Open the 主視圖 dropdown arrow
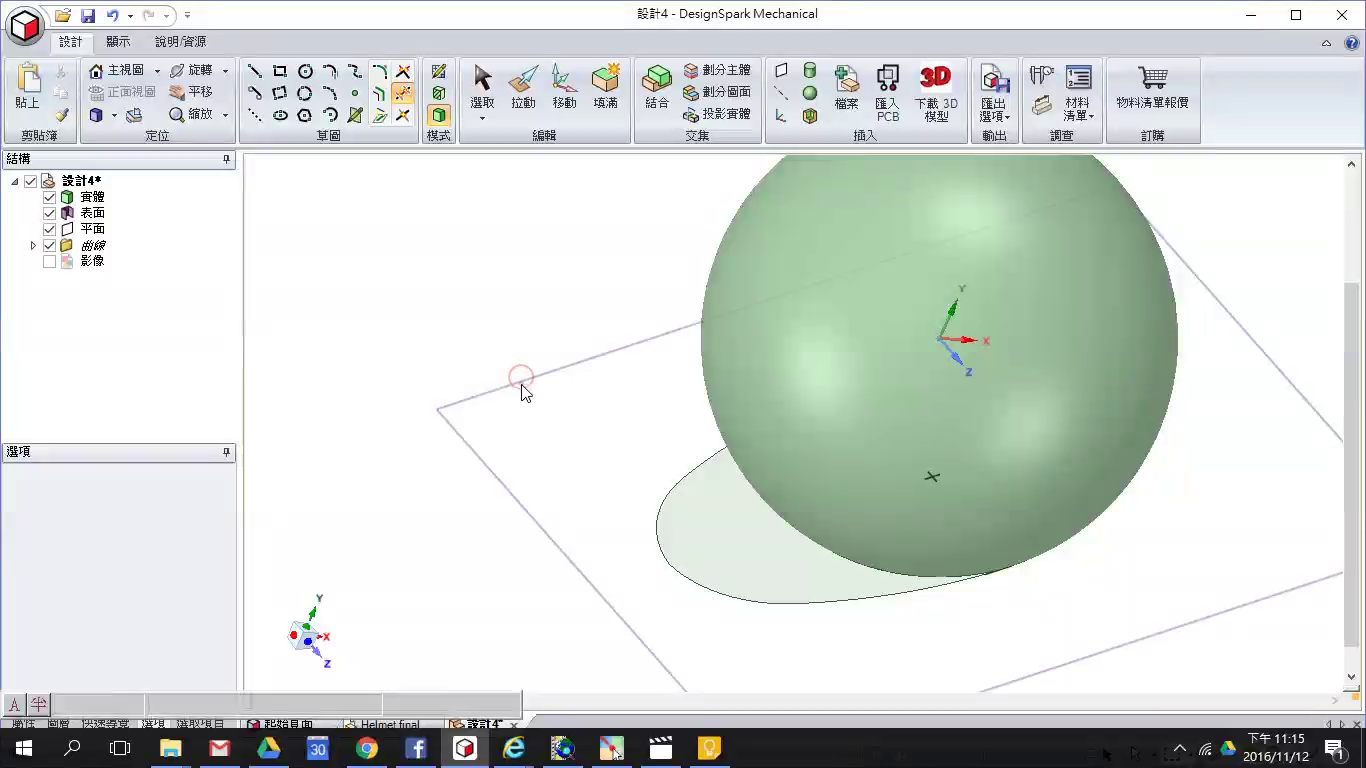Viewport: 1366px width, 768px height. coord(157,71)
